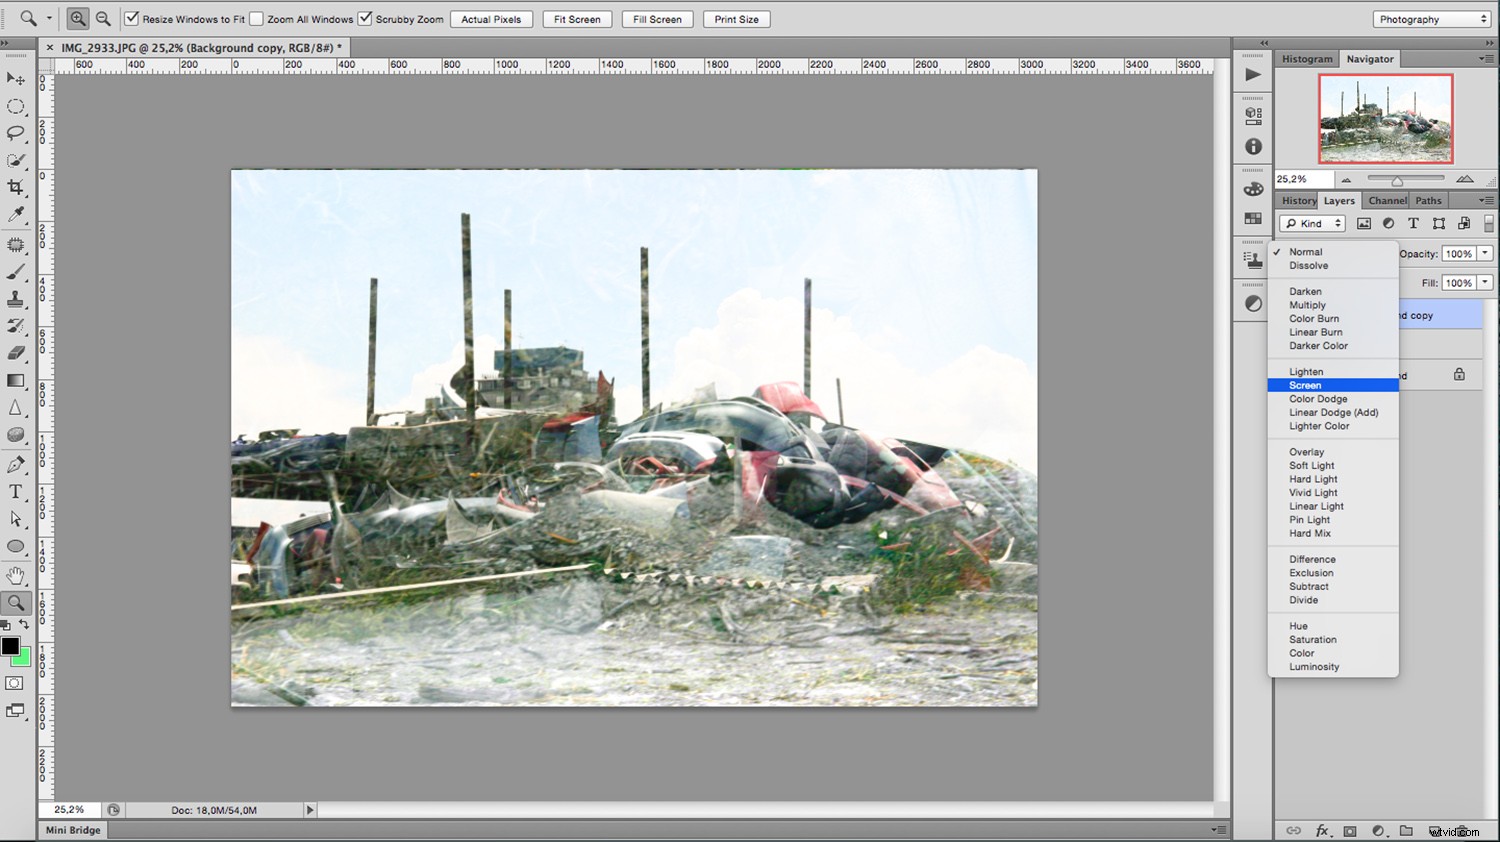
Task: Select the Eyedropper tool
Action: (x=16, y=214)
